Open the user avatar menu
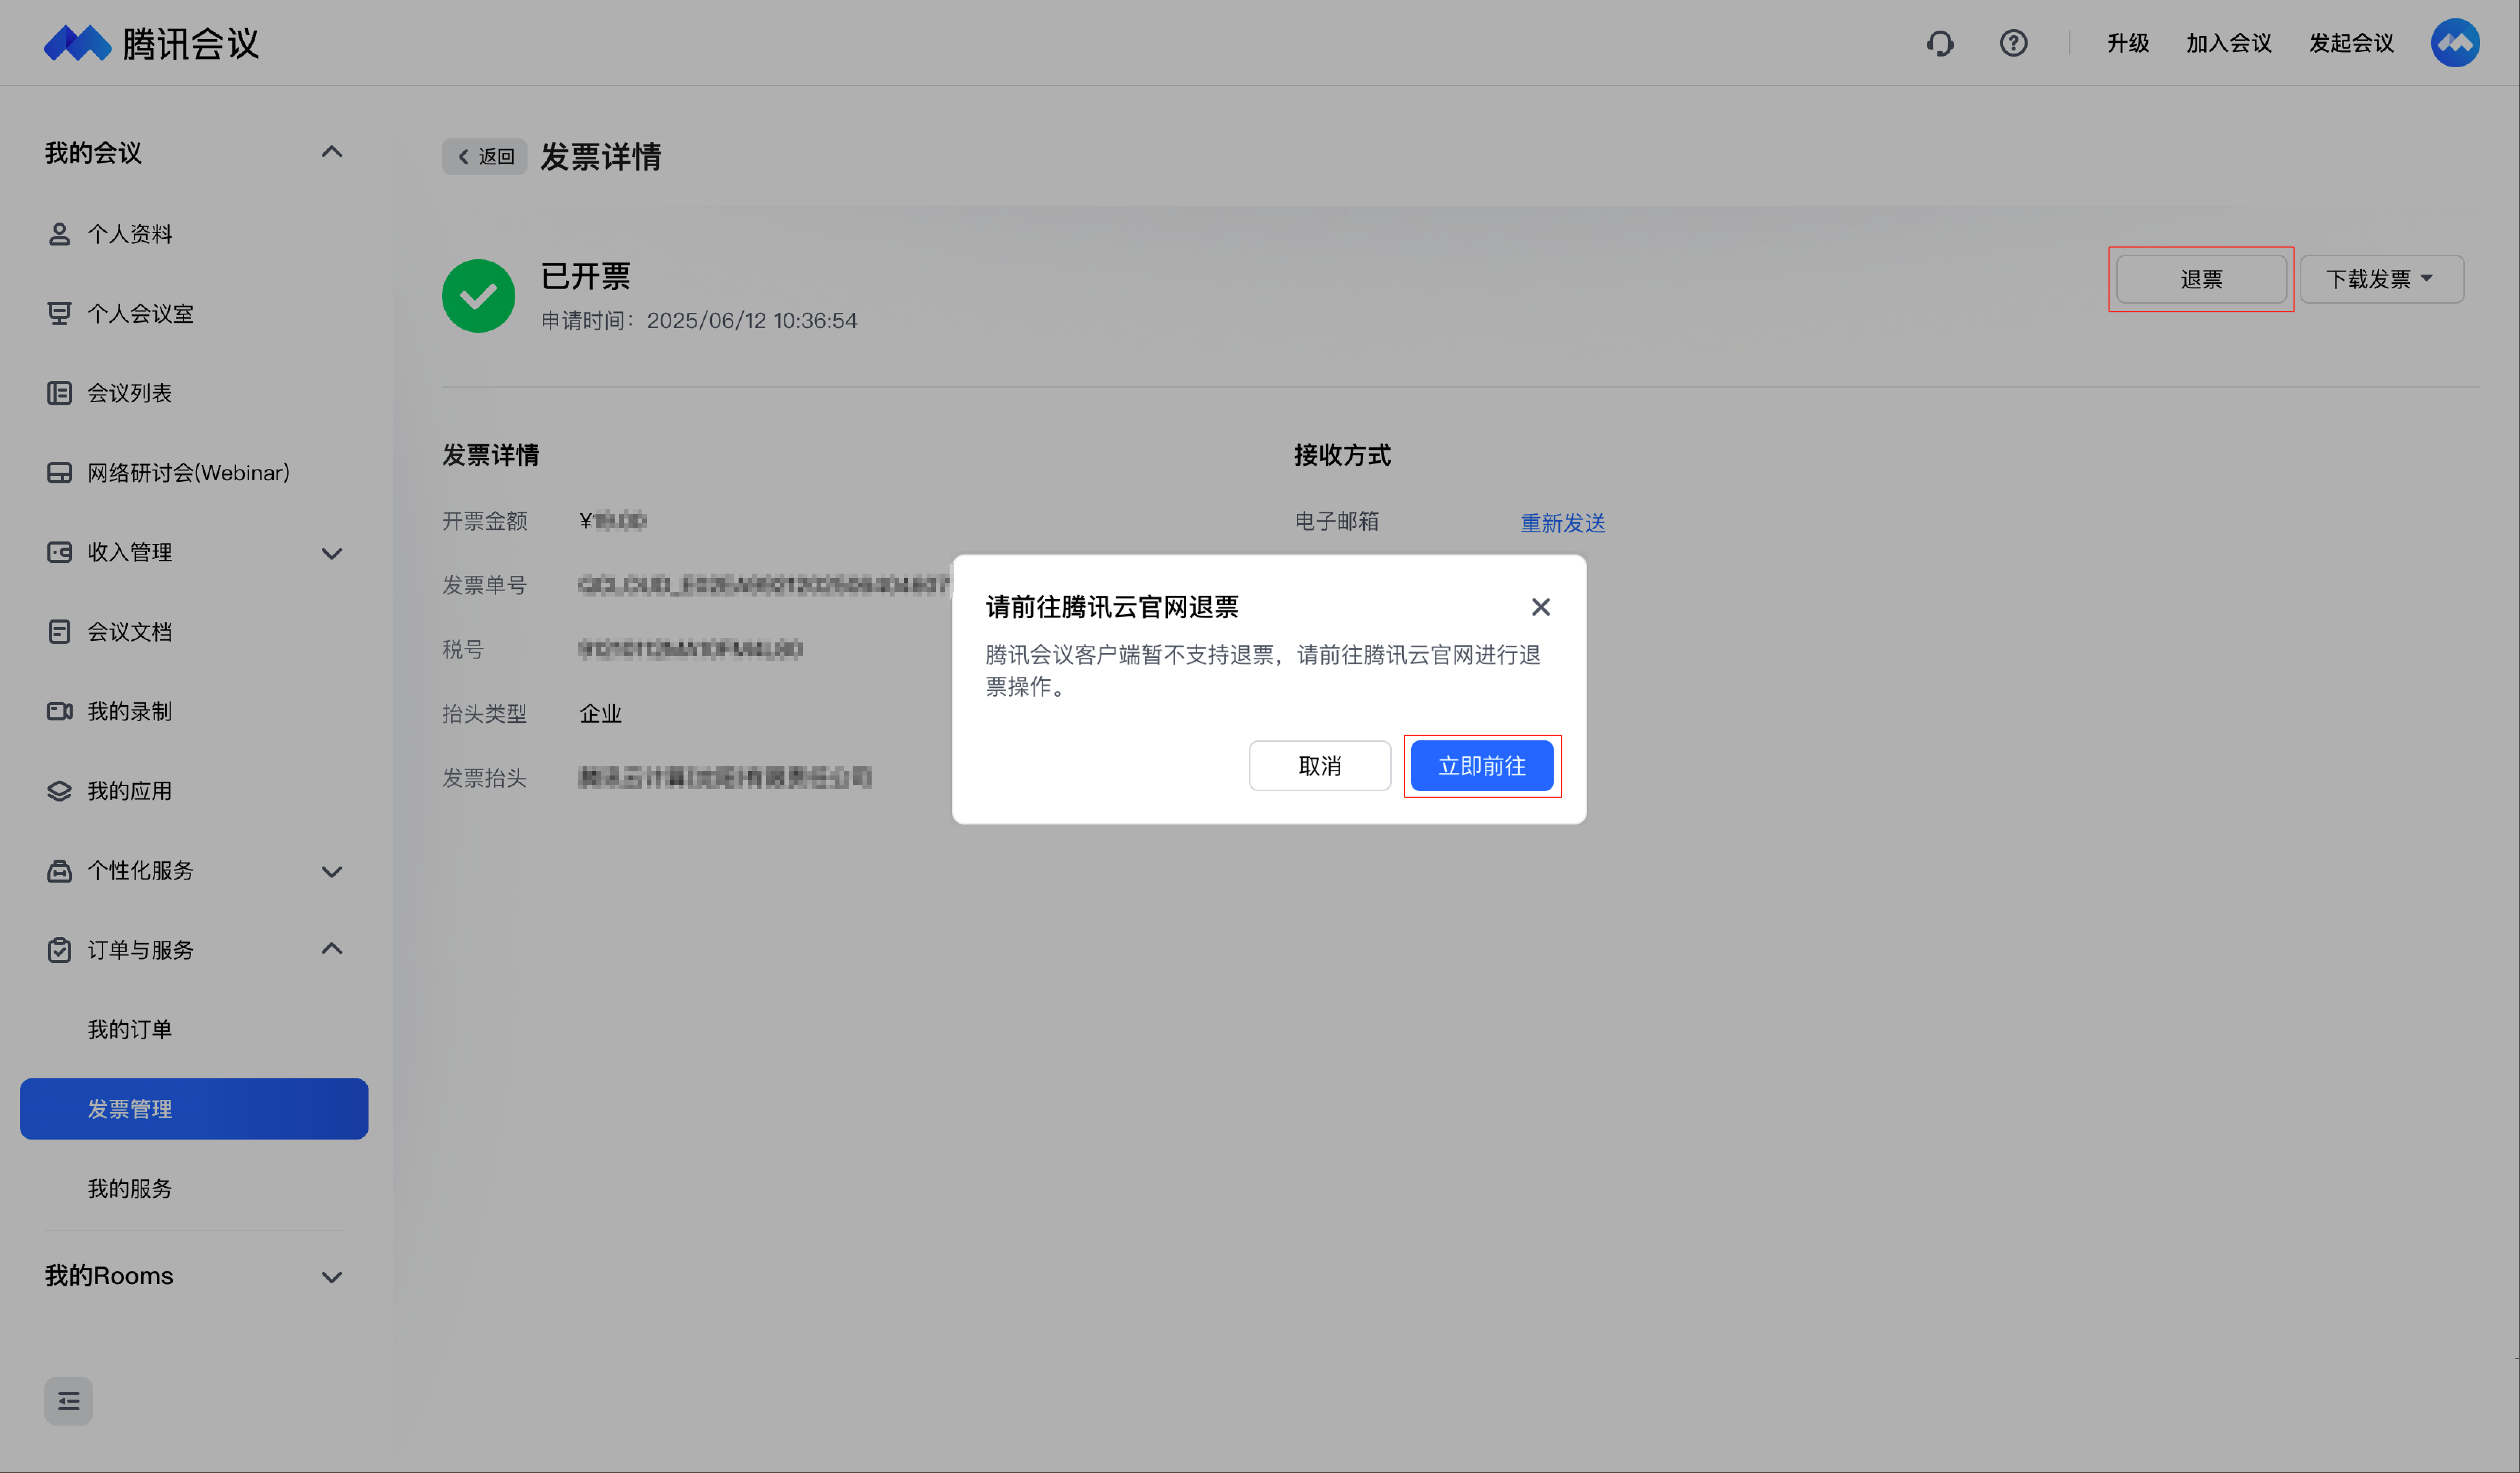This screenshot has height=1473, width=2520. coord(2455,43)
